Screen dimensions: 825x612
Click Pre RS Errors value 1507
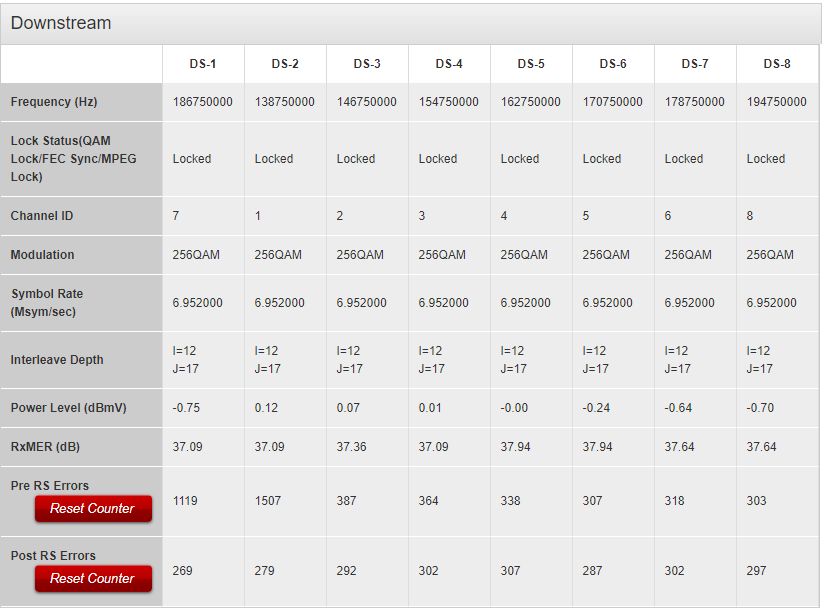[268, 500]
